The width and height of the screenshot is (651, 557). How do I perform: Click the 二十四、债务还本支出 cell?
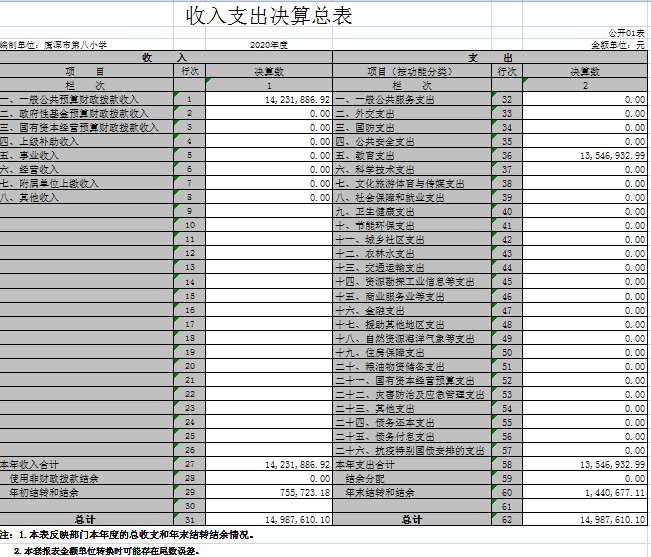point(412,423)
